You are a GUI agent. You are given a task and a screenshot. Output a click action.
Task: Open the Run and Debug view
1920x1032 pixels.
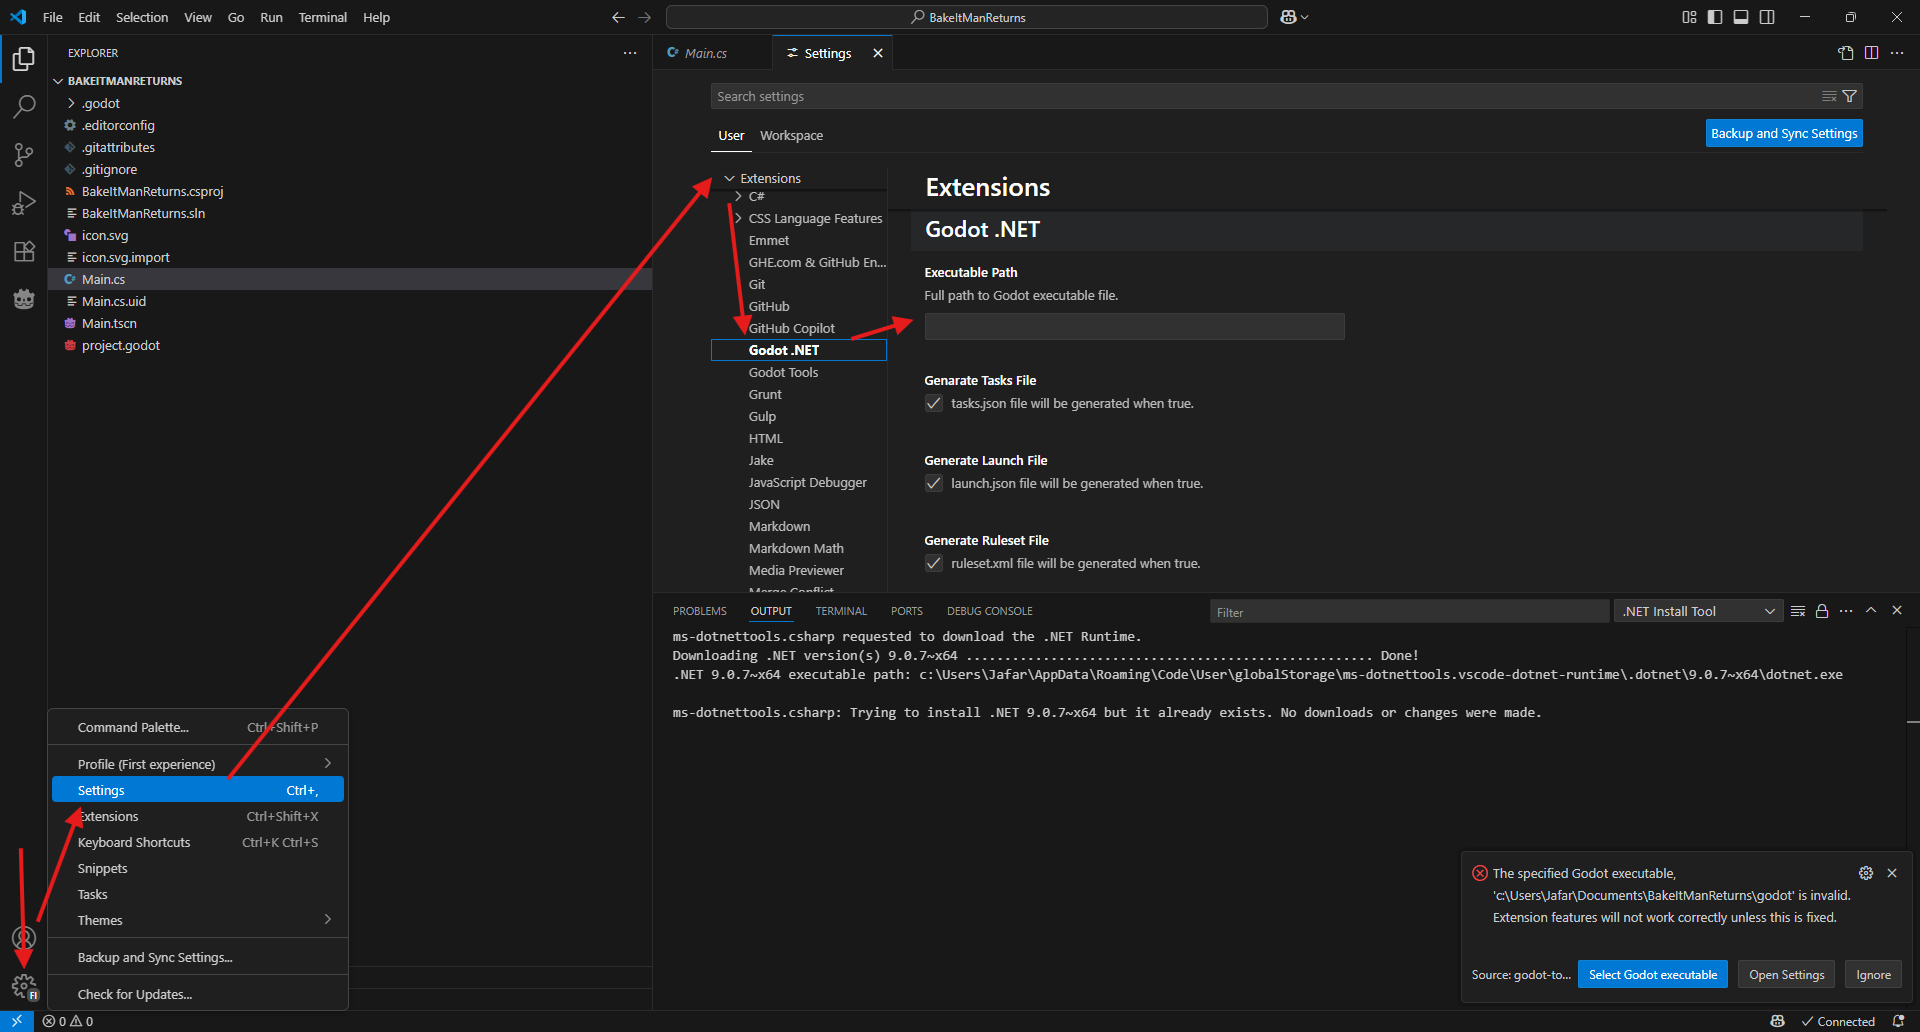coord(24,203)
